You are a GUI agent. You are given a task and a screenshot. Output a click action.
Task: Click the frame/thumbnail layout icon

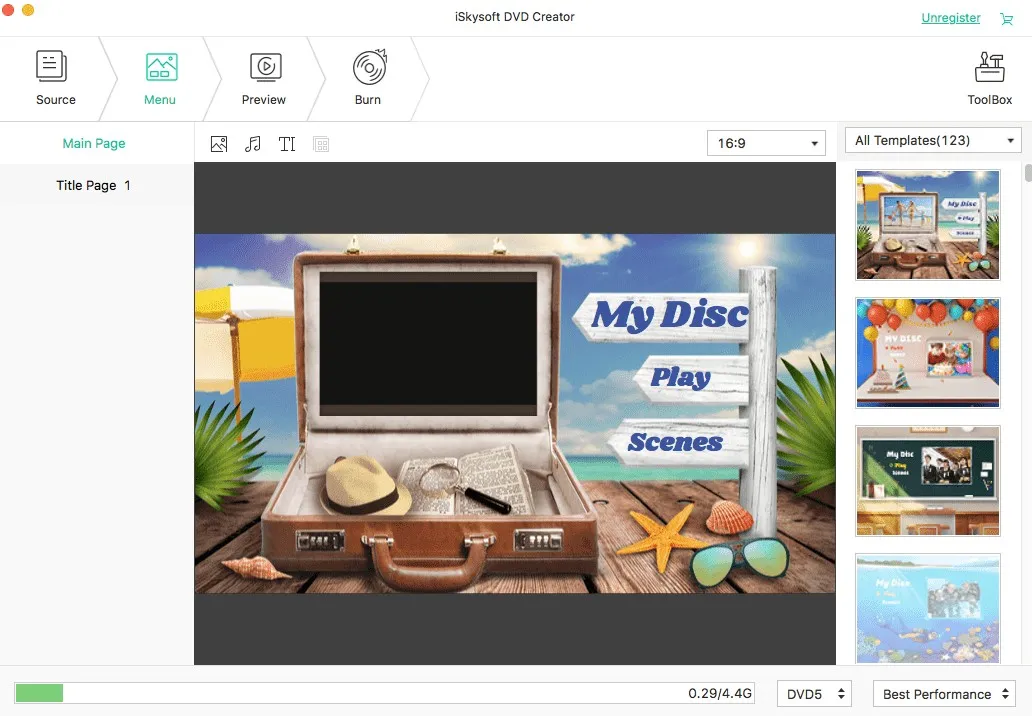(321, 143)
